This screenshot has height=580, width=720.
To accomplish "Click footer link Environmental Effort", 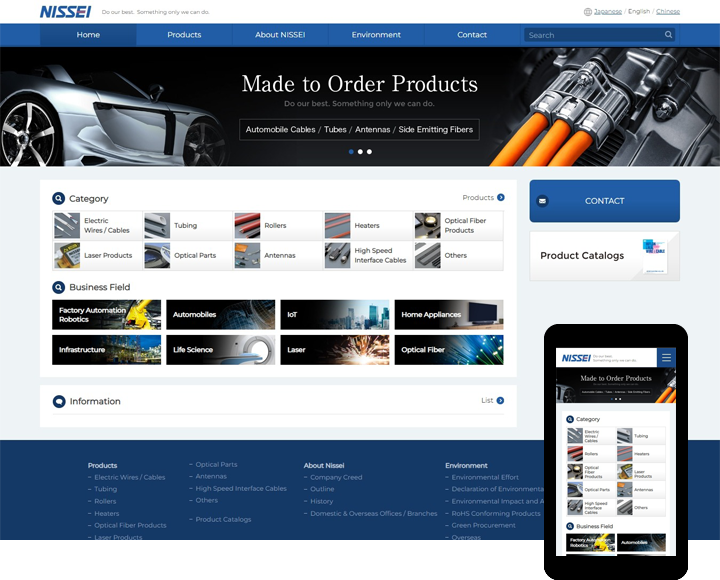I will click(485, 477).
